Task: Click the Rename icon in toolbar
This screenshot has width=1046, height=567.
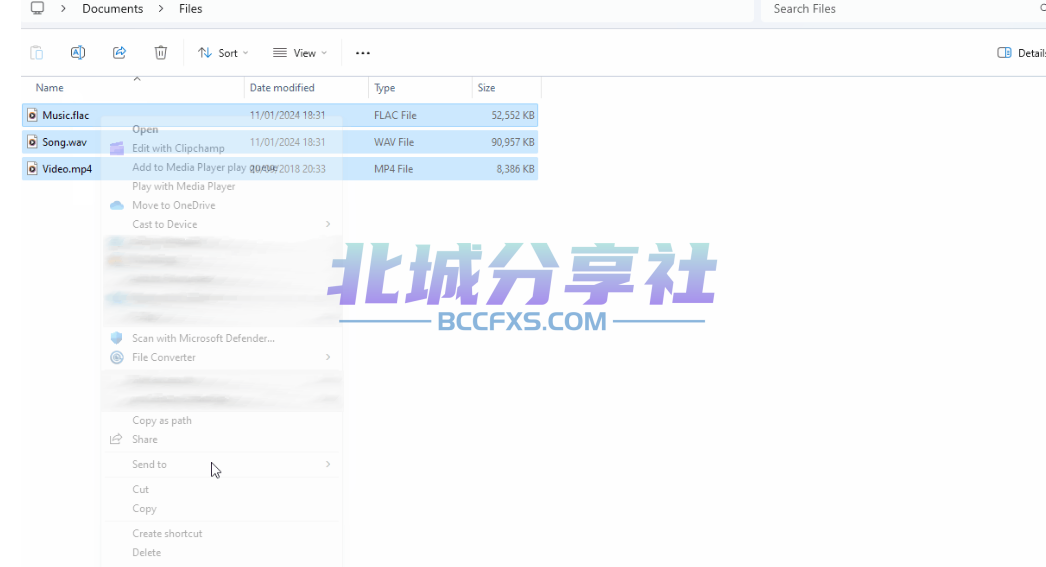Action: pyautogui.click(x=78, y=53)
